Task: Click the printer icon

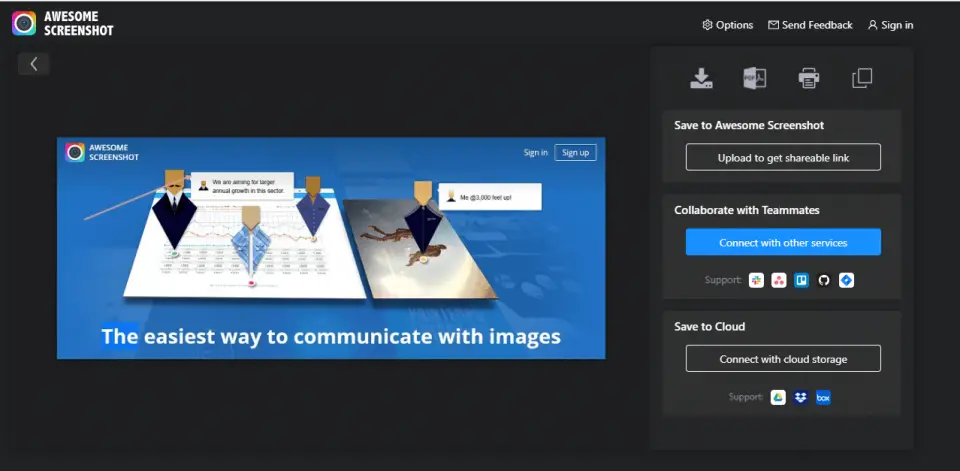Action: pos(809,78)
